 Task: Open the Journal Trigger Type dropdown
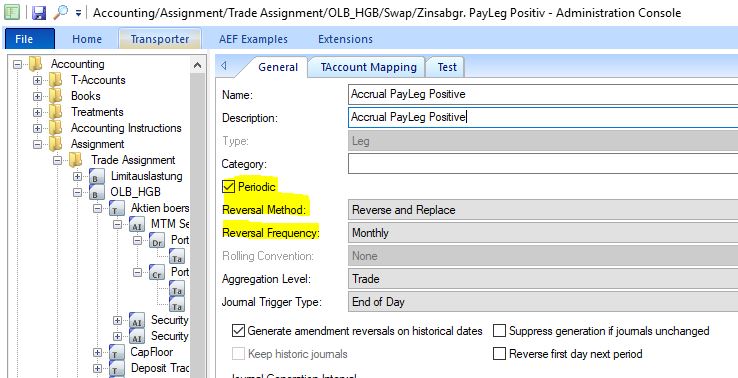click(x=543, y=302)
